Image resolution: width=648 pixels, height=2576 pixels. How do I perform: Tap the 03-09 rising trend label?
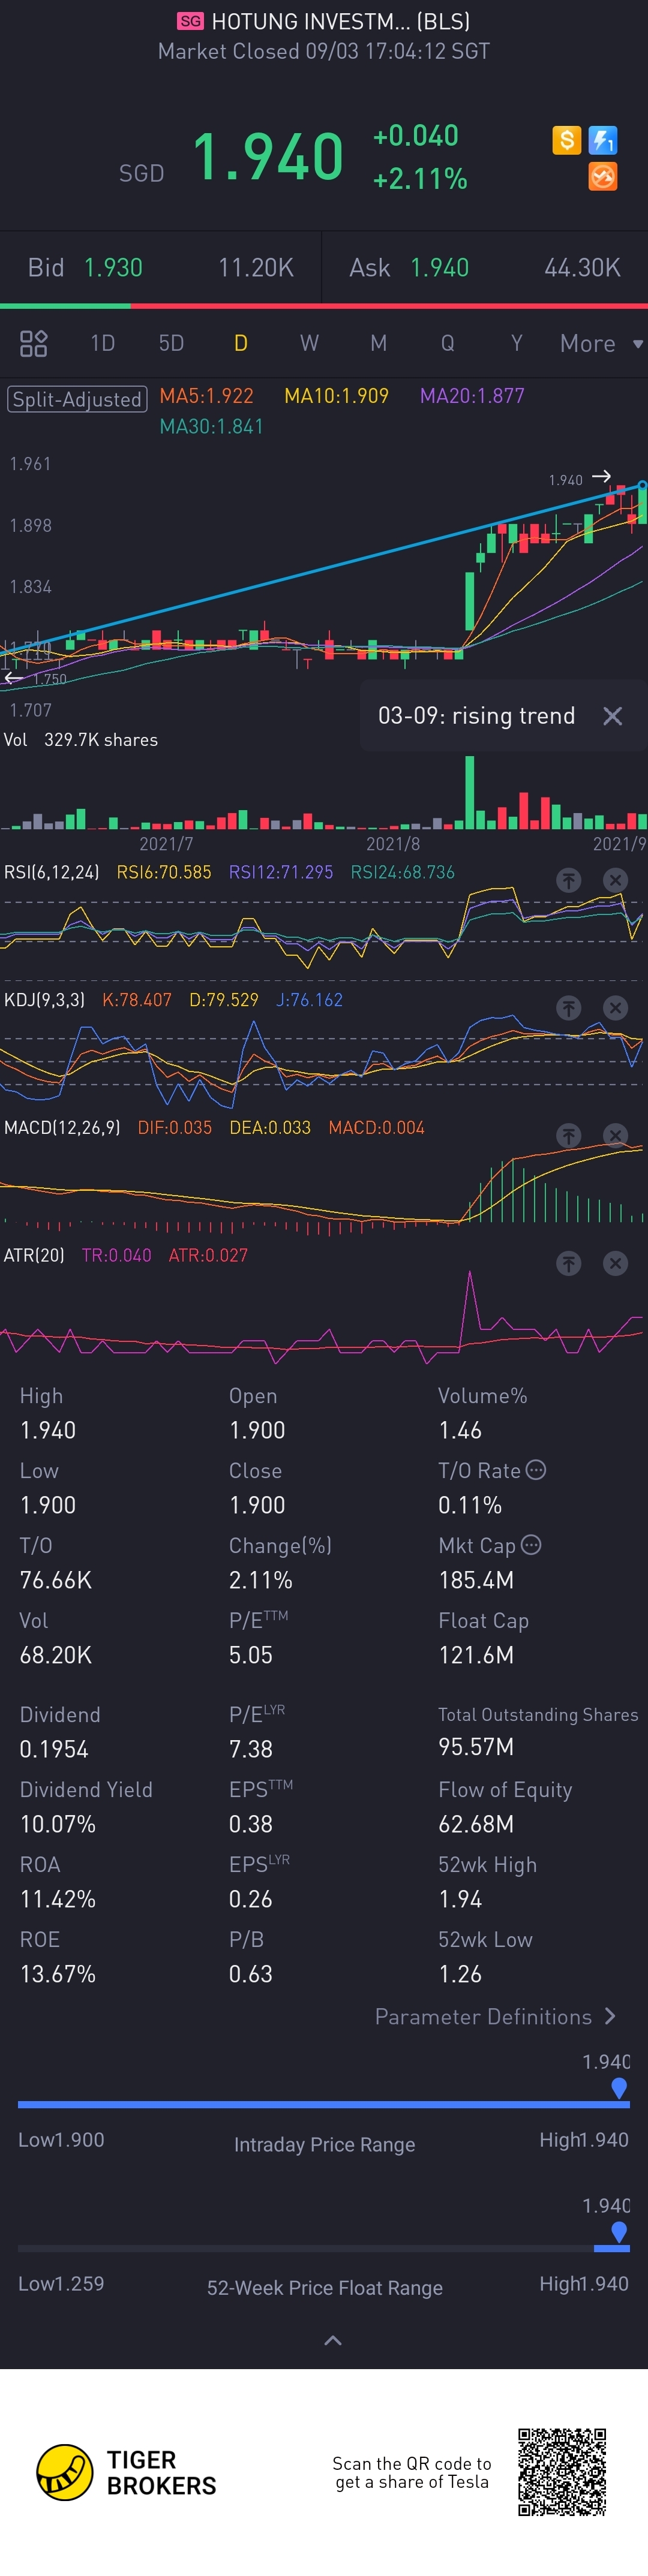476,716
